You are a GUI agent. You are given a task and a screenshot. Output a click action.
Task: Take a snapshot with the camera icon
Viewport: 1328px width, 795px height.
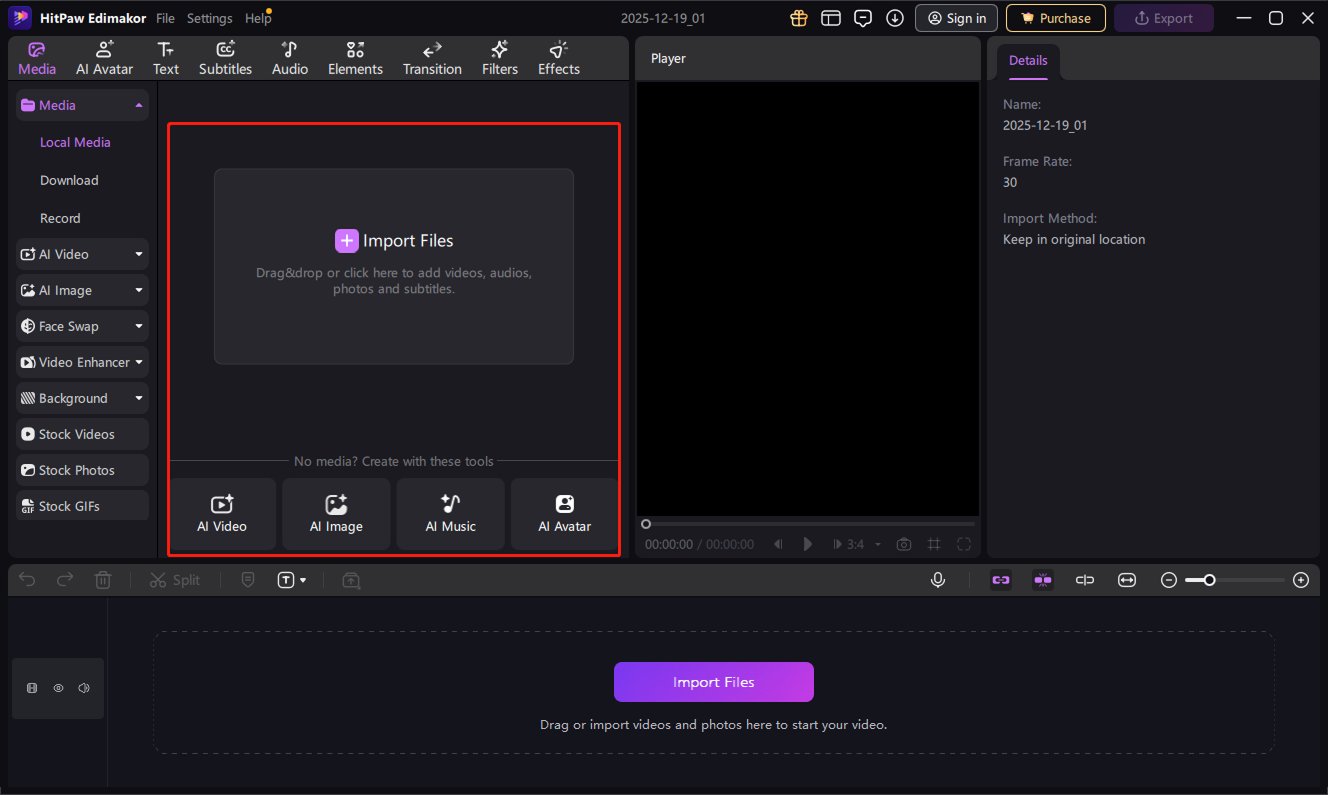point(904,544)
